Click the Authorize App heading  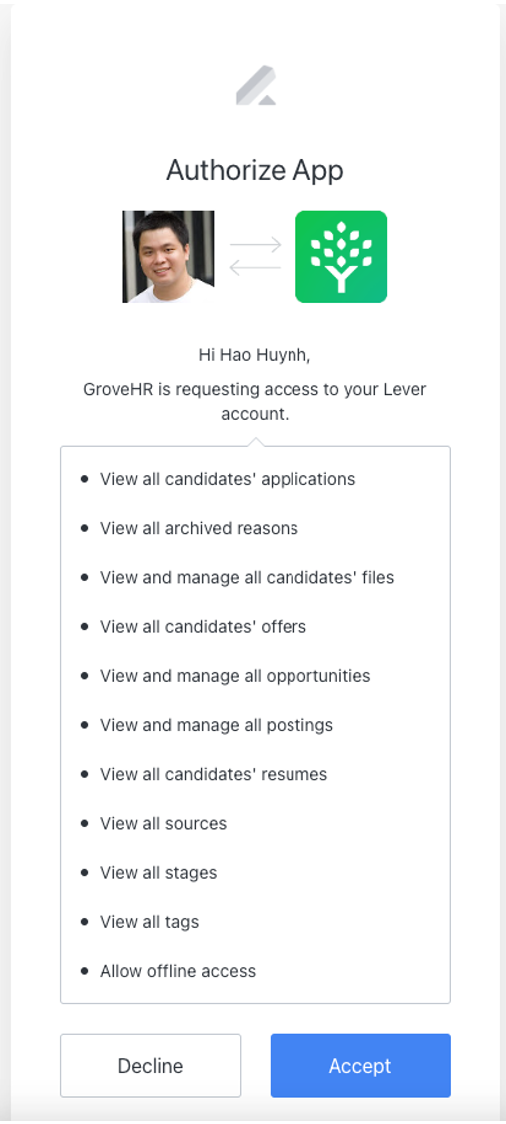click(255, 171)
